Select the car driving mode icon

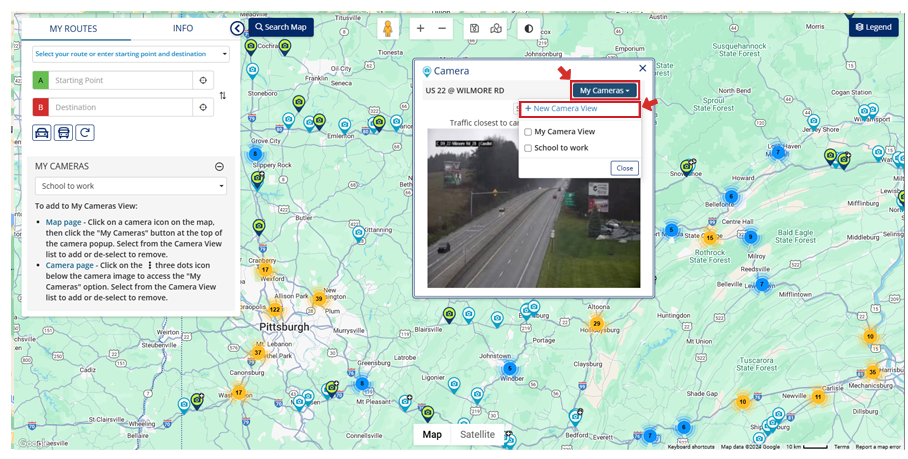(42, 132)
